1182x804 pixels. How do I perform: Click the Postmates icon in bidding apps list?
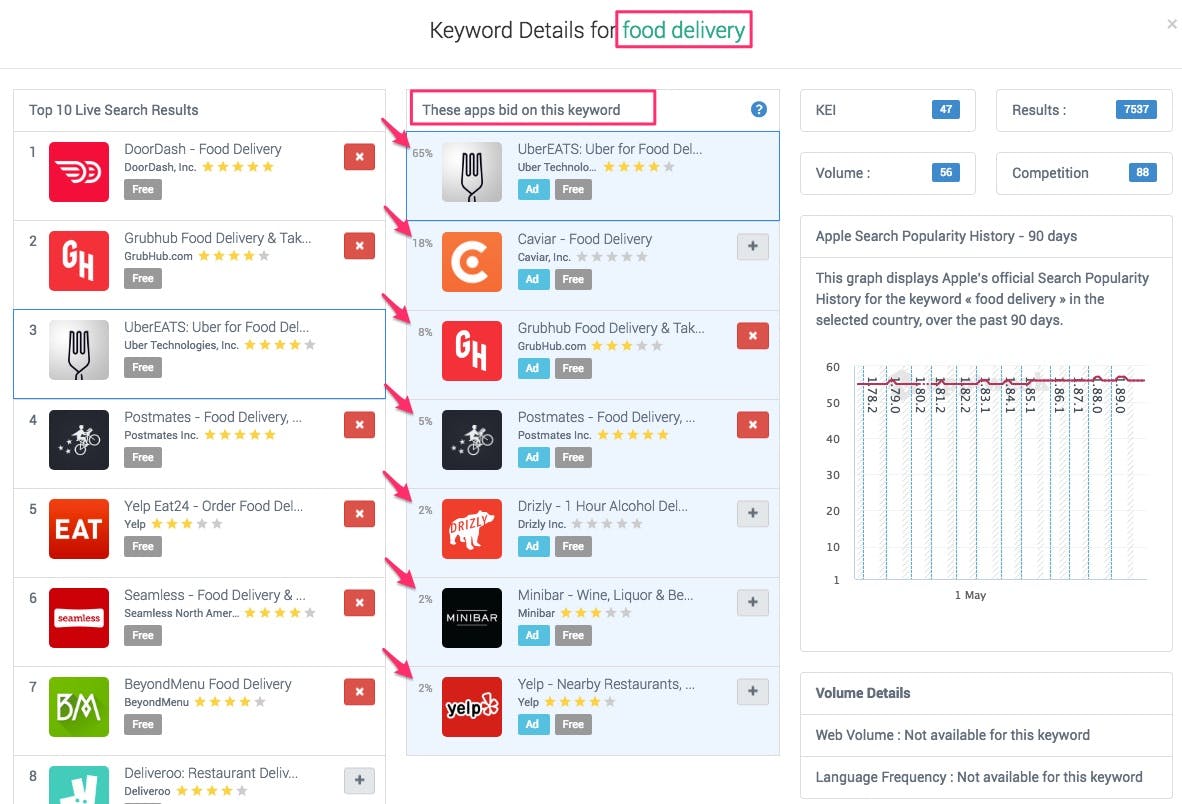click(x=472, y=439)
